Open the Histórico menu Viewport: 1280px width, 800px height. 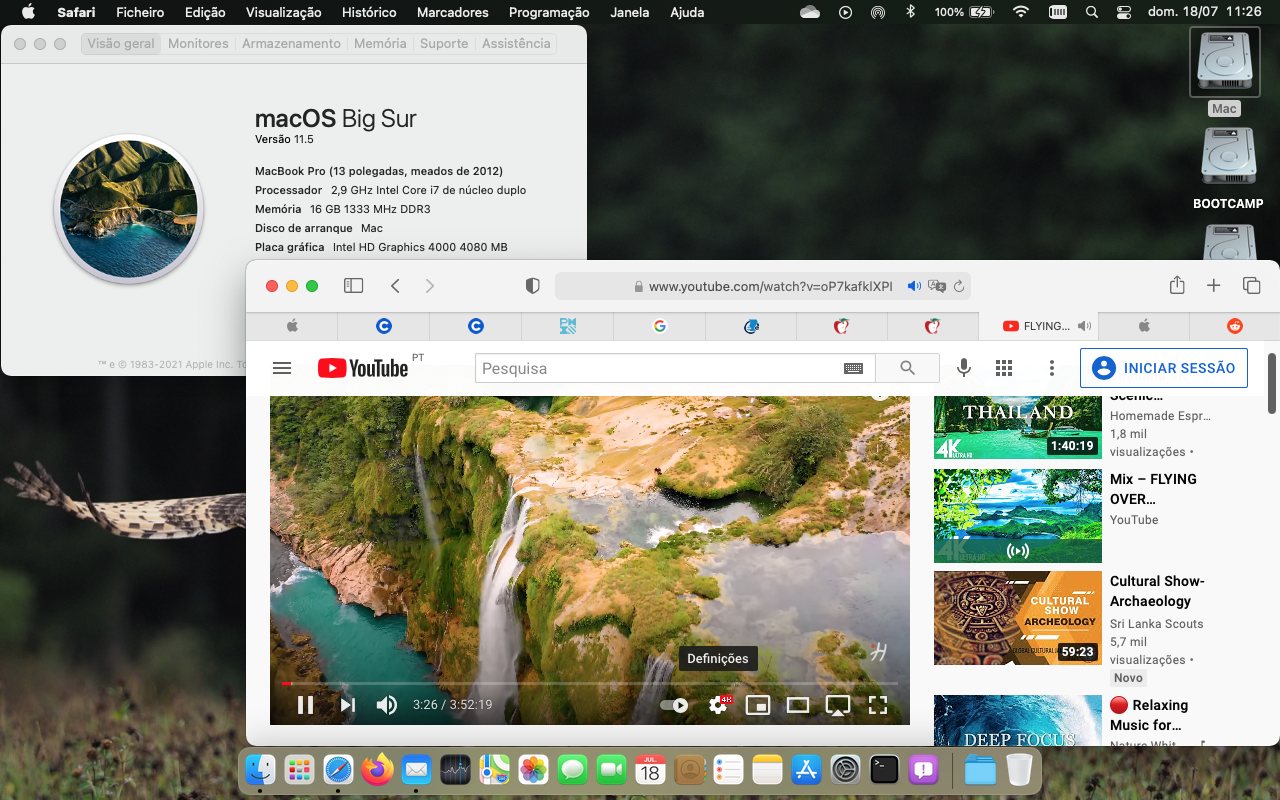369,12
